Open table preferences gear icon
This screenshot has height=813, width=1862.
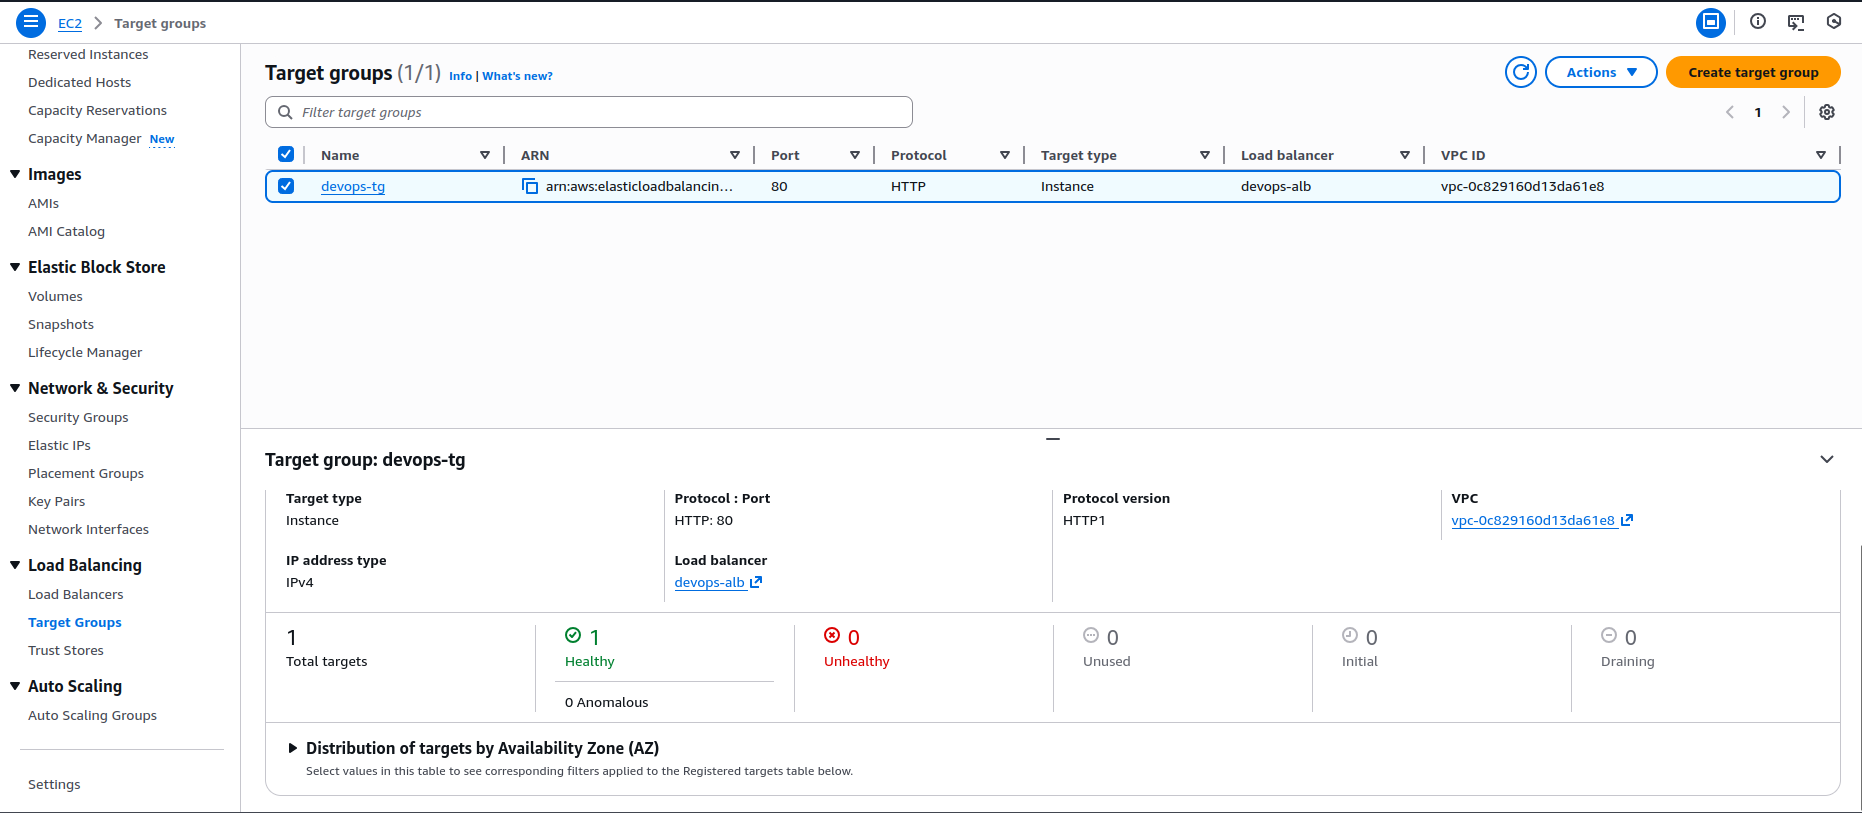pyautogui.click(x=1827, y=112)
